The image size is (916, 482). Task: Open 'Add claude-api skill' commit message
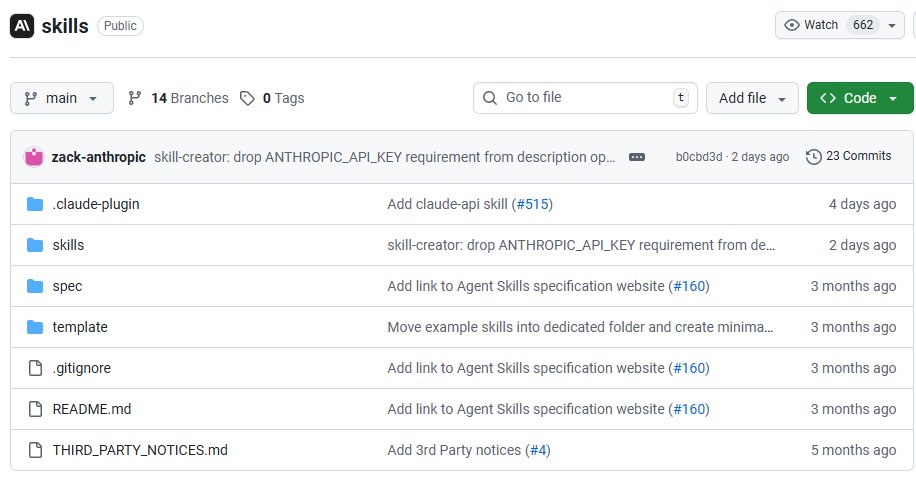pos(447,204)
